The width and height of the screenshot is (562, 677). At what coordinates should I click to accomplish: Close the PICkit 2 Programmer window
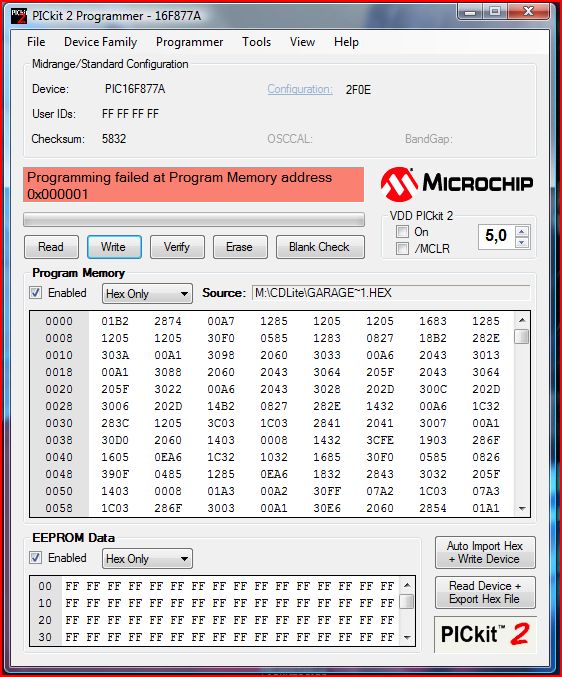pyautogui.click(x=528, y=12)
